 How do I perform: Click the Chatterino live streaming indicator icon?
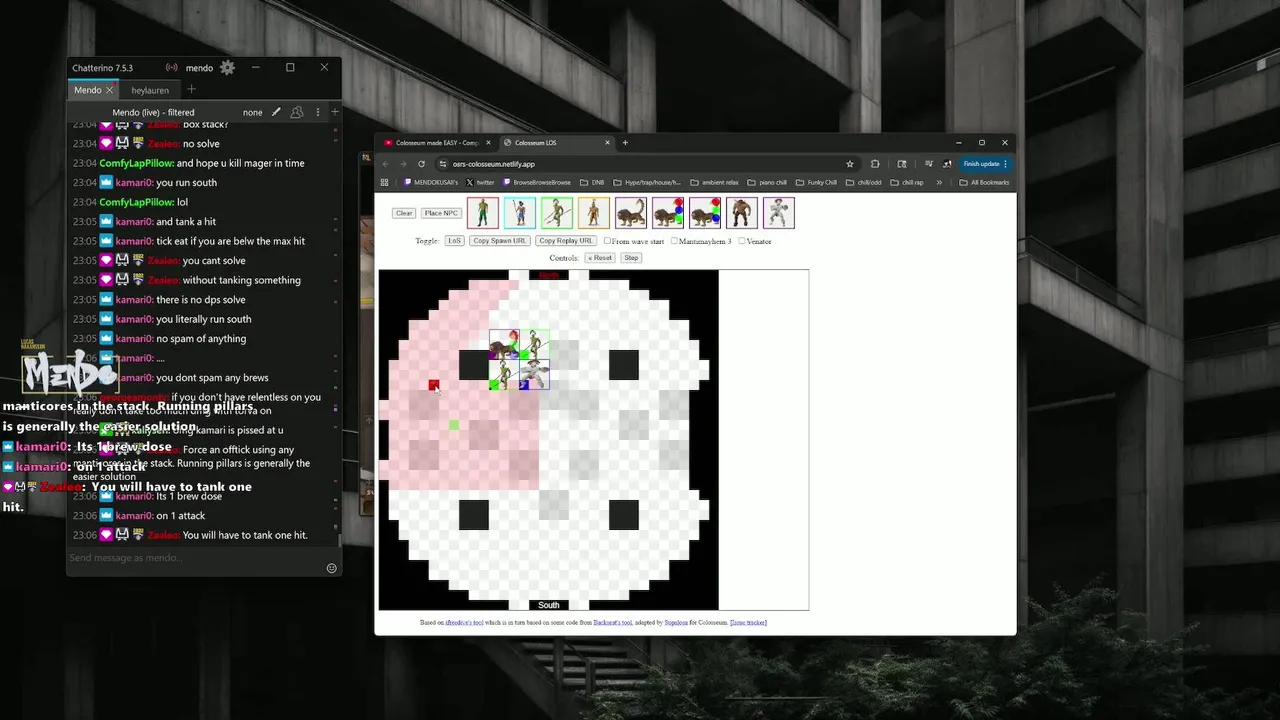172,68
